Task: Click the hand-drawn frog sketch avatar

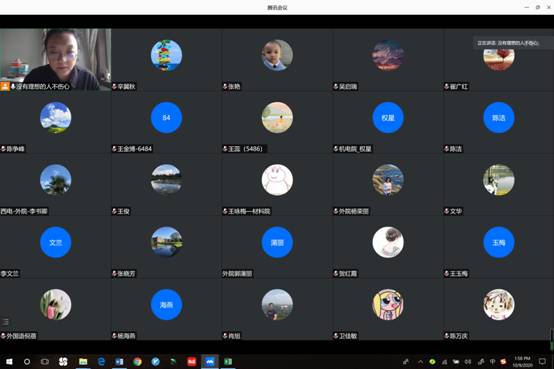Action: coord(277,180)
